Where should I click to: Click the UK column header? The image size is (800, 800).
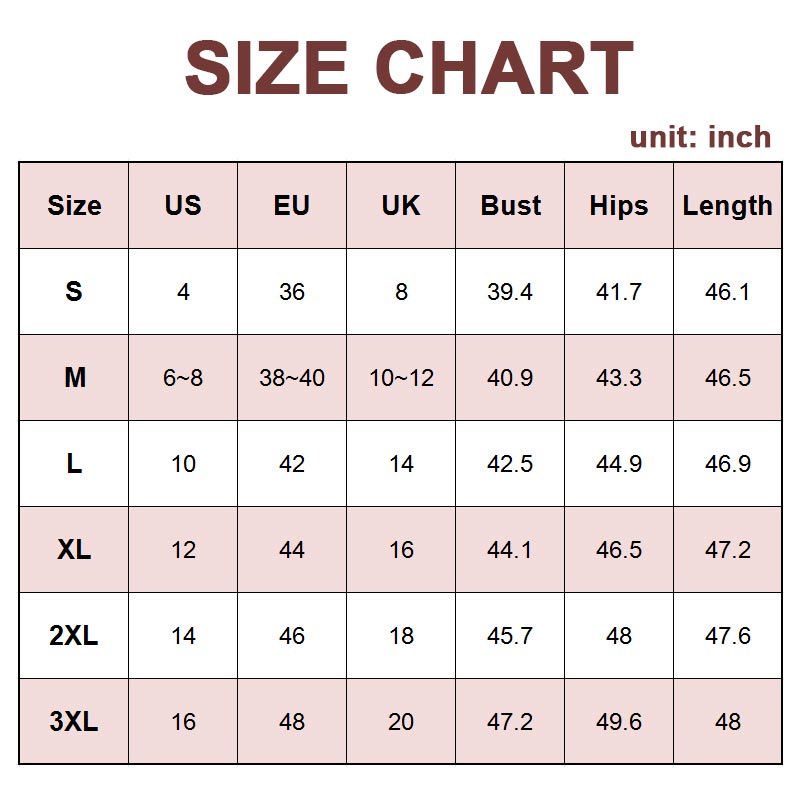point(401,206)
